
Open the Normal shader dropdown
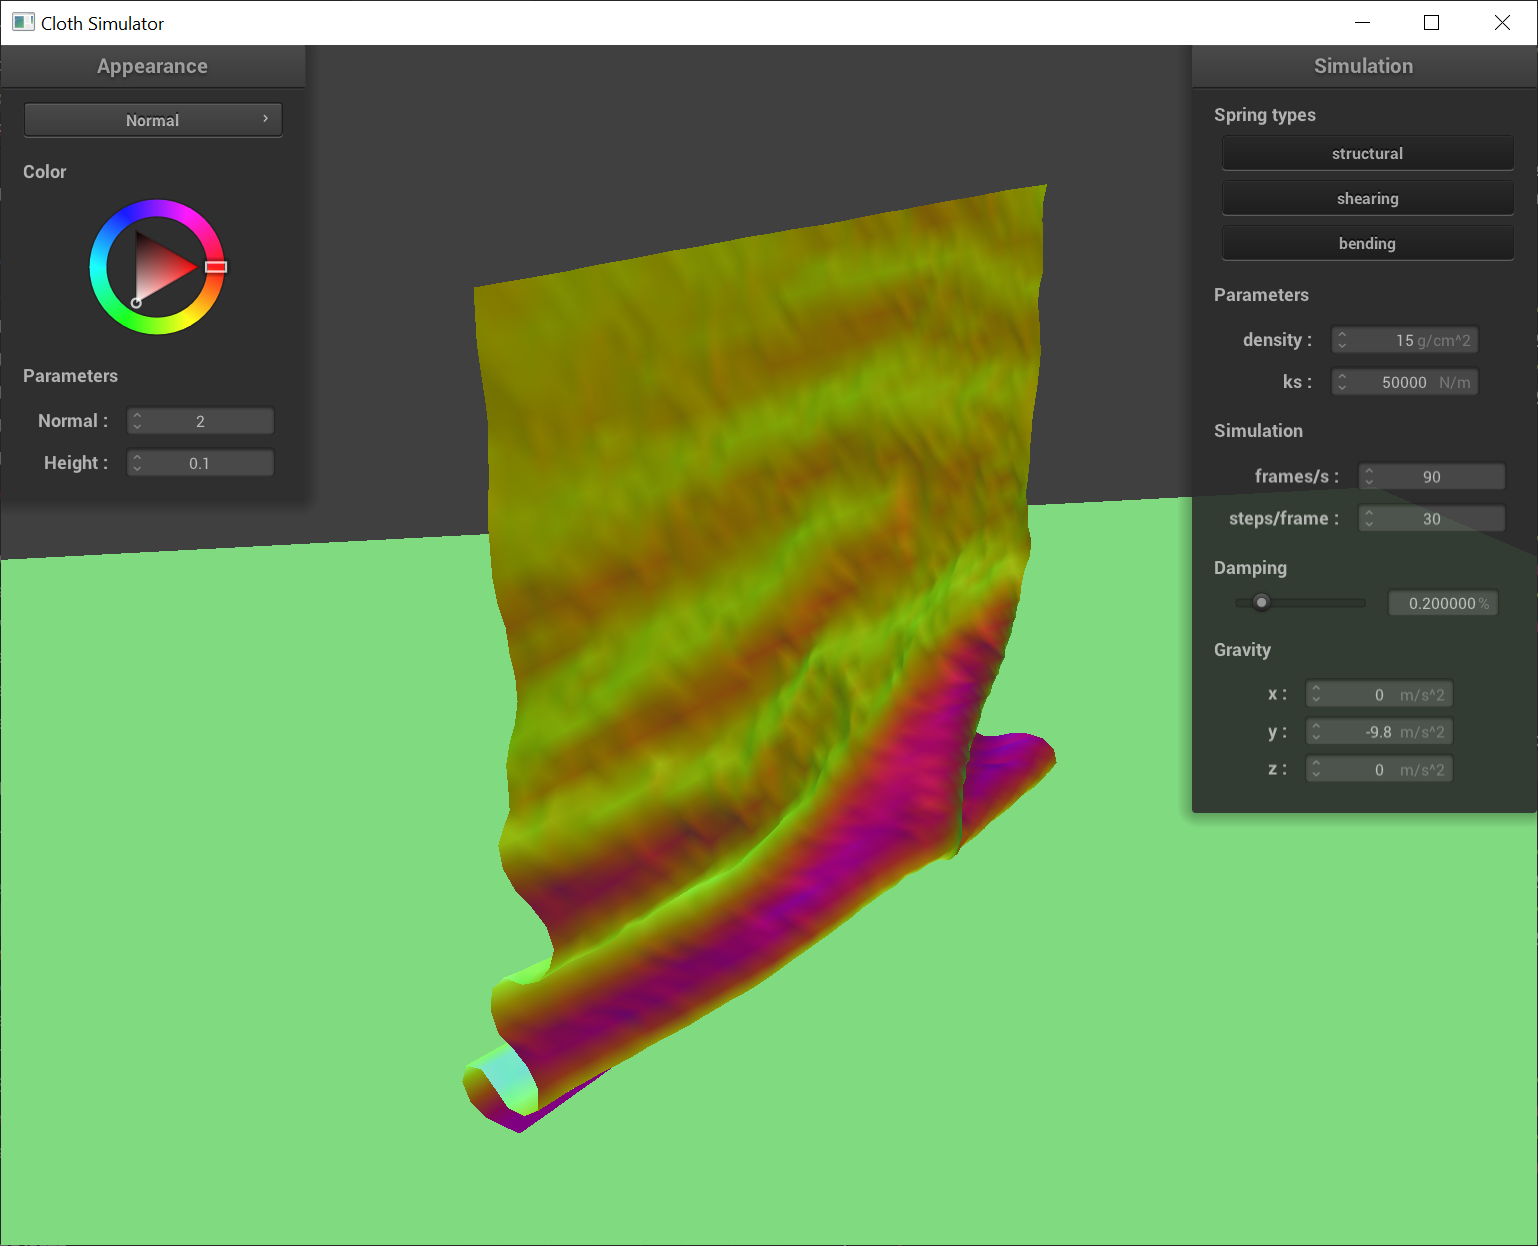point(153,120)
